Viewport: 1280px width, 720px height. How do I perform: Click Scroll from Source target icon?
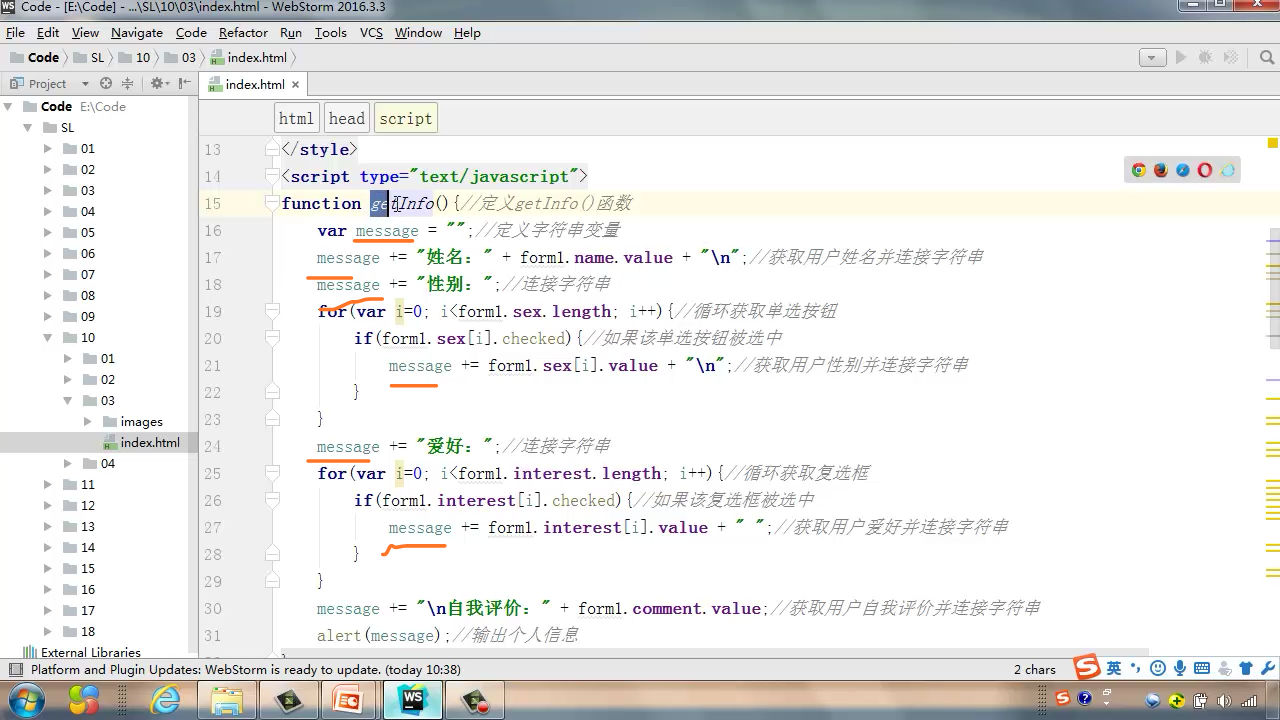point(106,84)
